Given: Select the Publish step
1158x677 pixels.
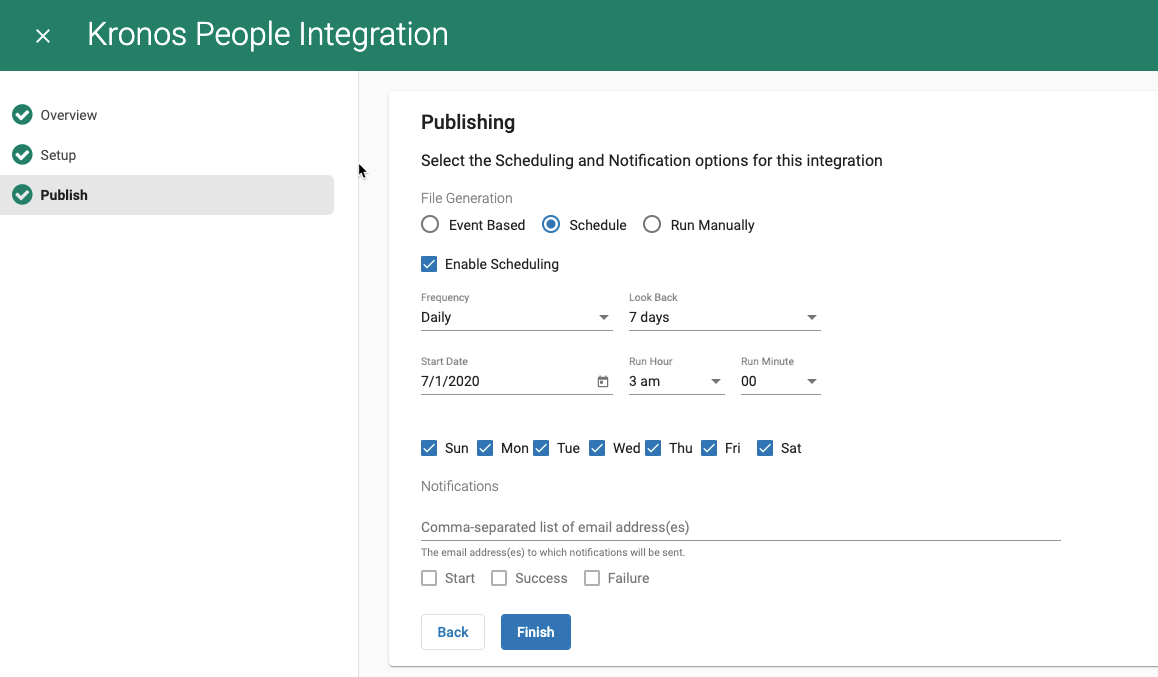Looking at the screenshot, I should (x=167, y=195).
